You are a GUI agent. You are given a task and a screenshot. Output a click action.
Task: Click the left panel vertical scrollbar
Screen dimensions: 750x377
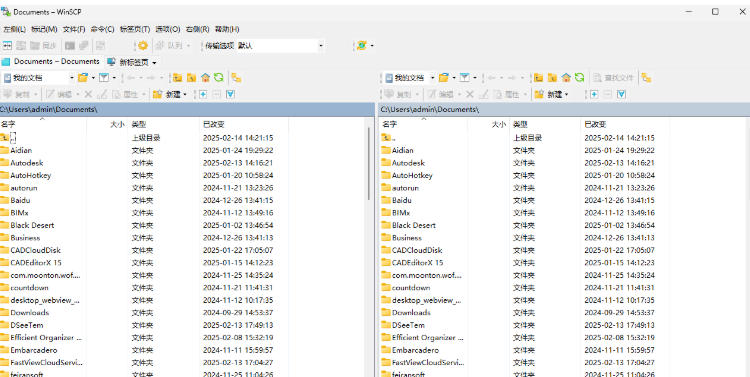[x=369, y=164]
